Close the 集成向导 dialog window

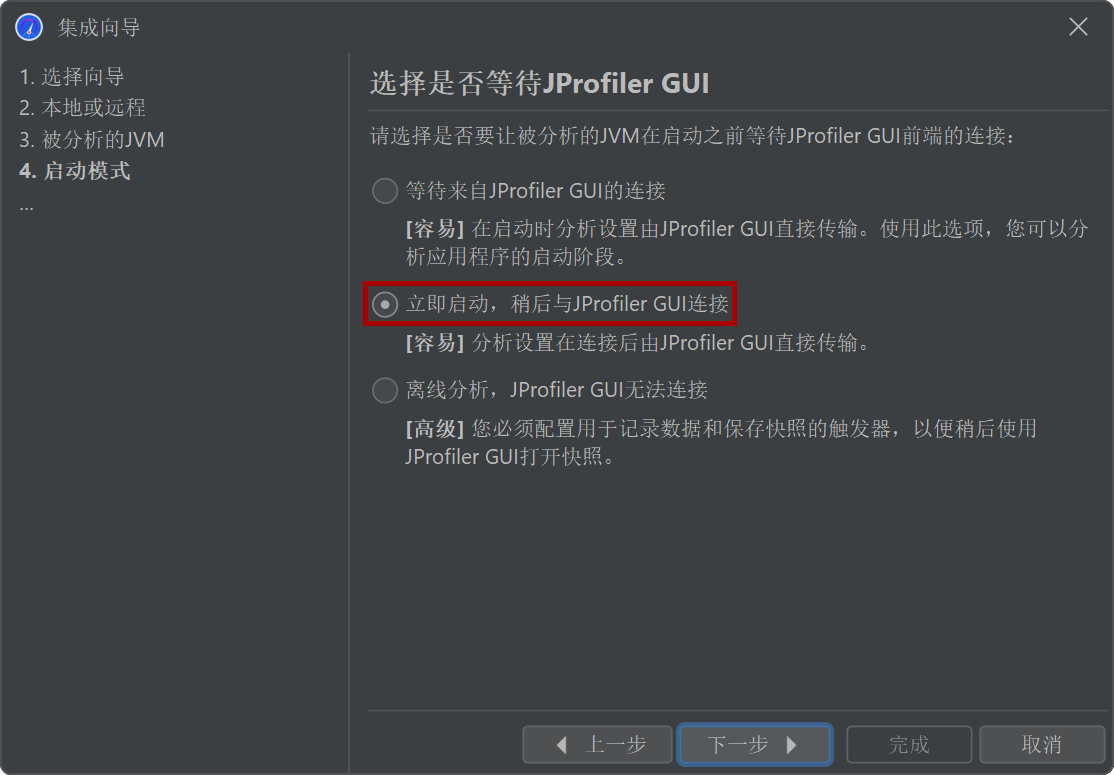1078,27
